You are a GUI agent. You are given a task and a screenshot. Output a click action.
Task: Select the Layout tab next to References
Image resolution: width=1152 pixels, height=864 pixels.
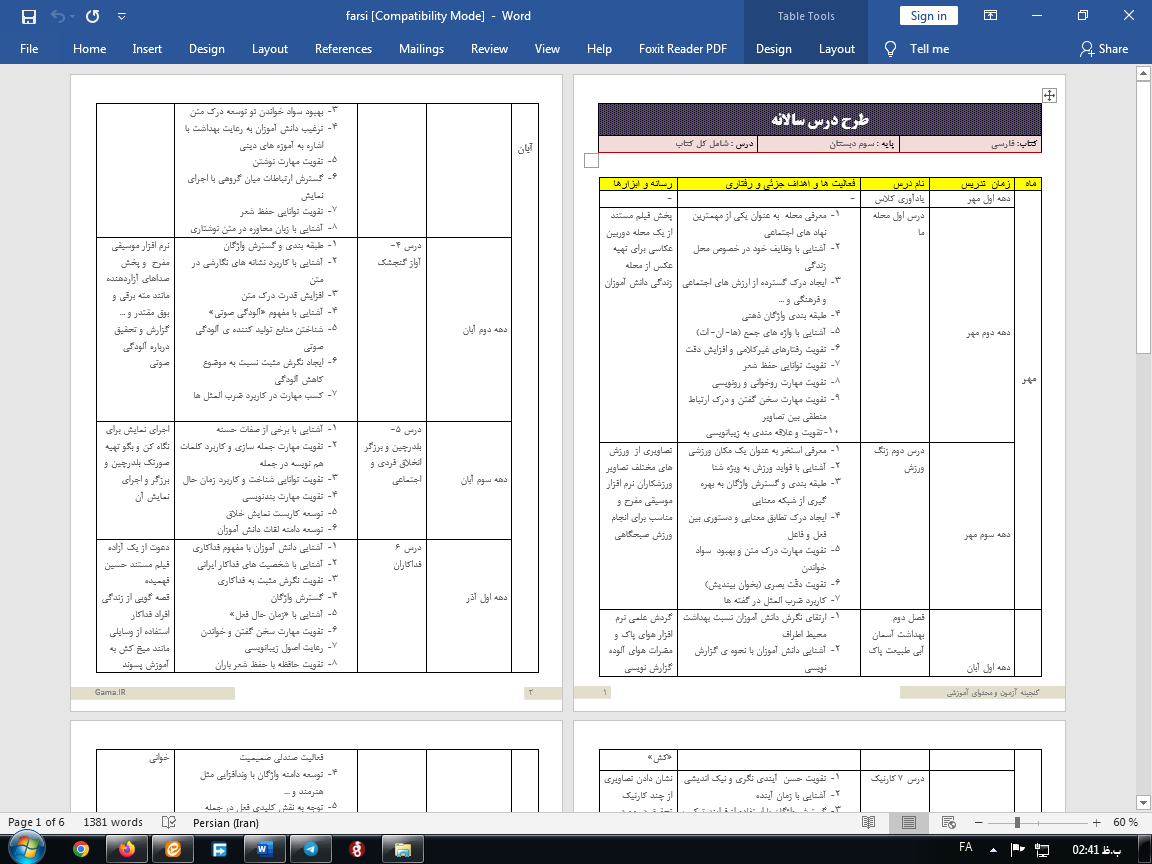tap(270, 48)
